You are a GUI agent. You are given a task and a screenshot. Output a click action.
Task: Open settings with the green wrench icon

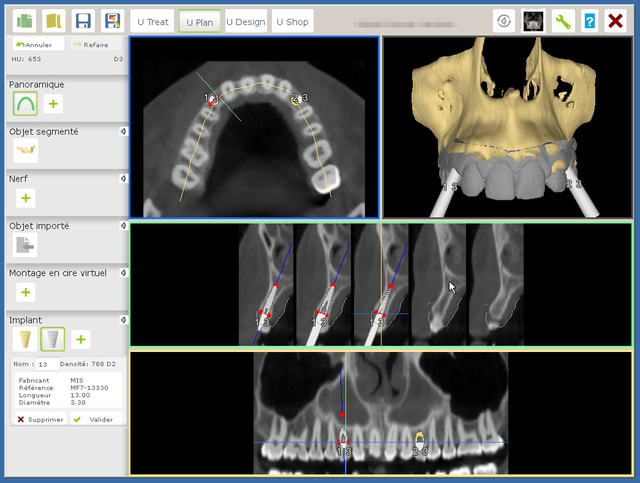click(x=563, y=21)
